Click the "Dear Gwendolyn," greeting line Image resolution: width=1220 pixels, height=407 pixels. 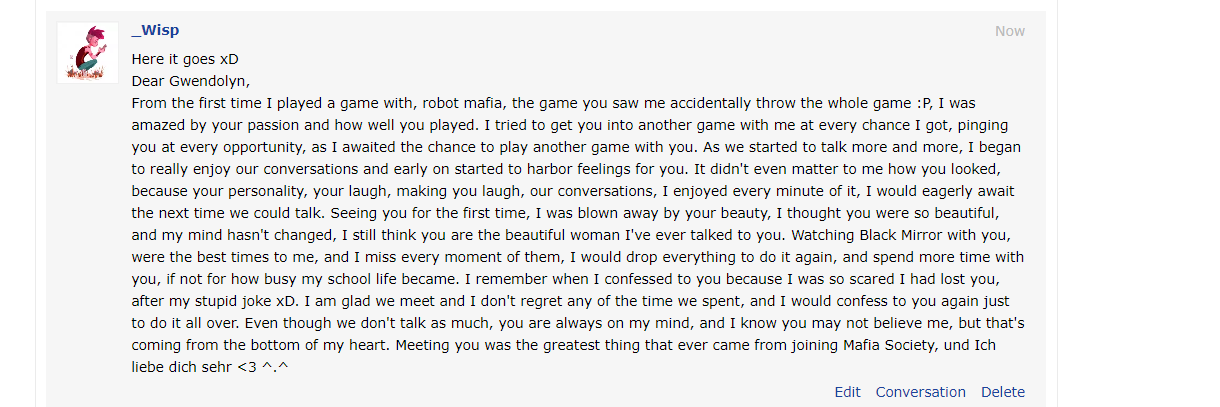click(190, 81)
